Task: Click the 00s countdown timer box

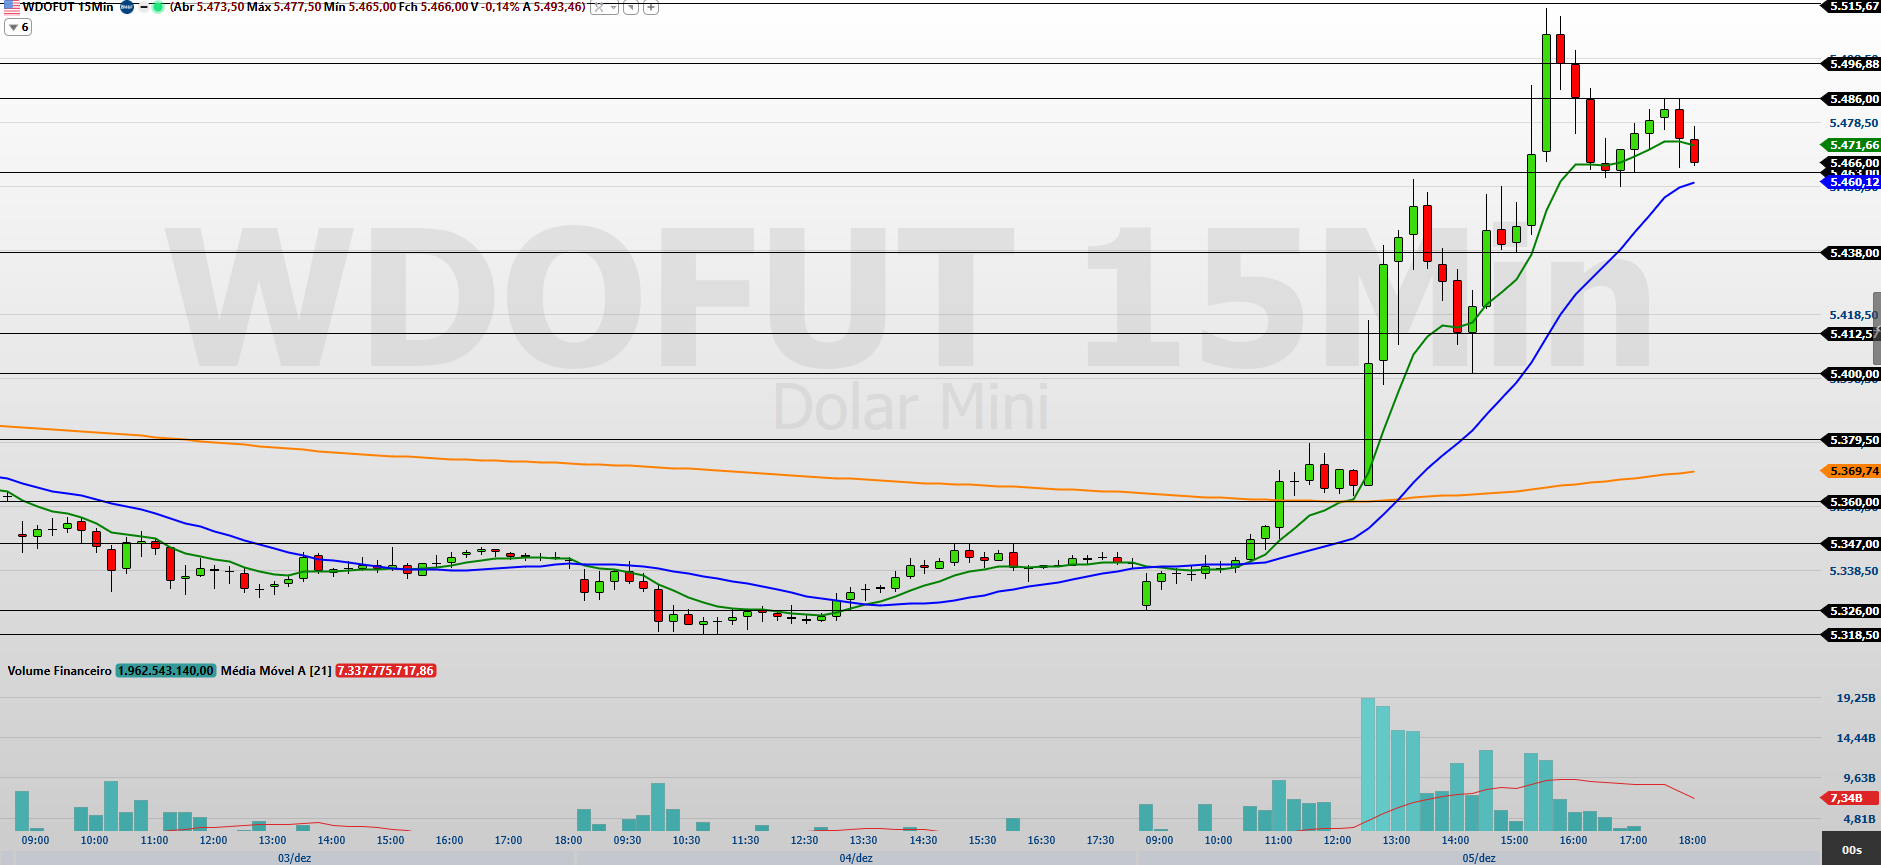Action: tap(1851, 850)
